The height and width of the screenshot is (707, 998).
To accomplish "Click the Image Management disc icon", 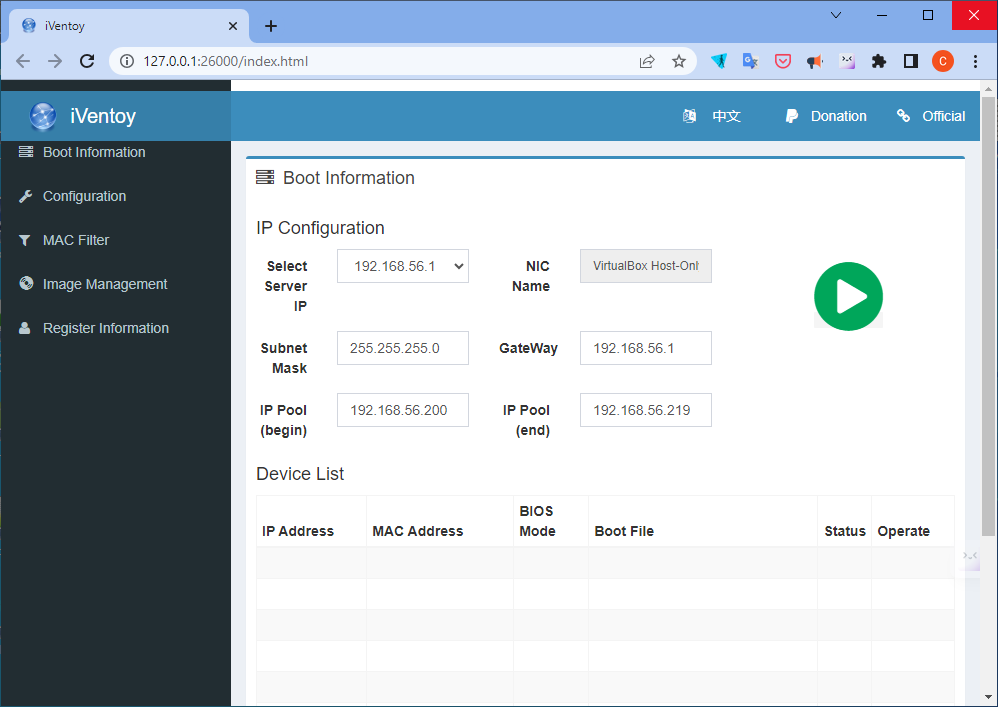I will tap(26, 283).
